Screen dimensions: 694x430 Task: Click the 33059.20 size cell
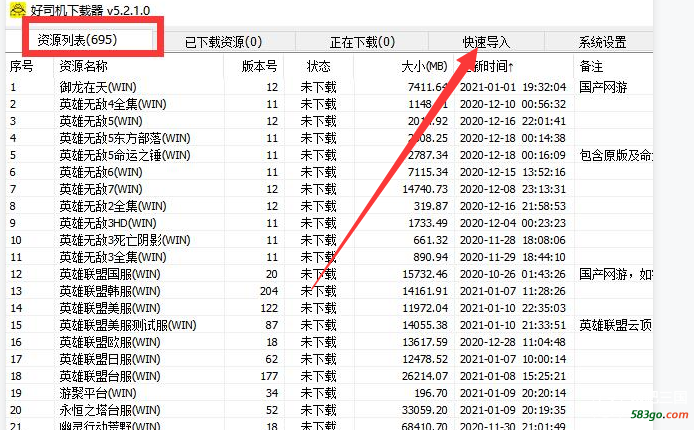click(x=425, y=410)
